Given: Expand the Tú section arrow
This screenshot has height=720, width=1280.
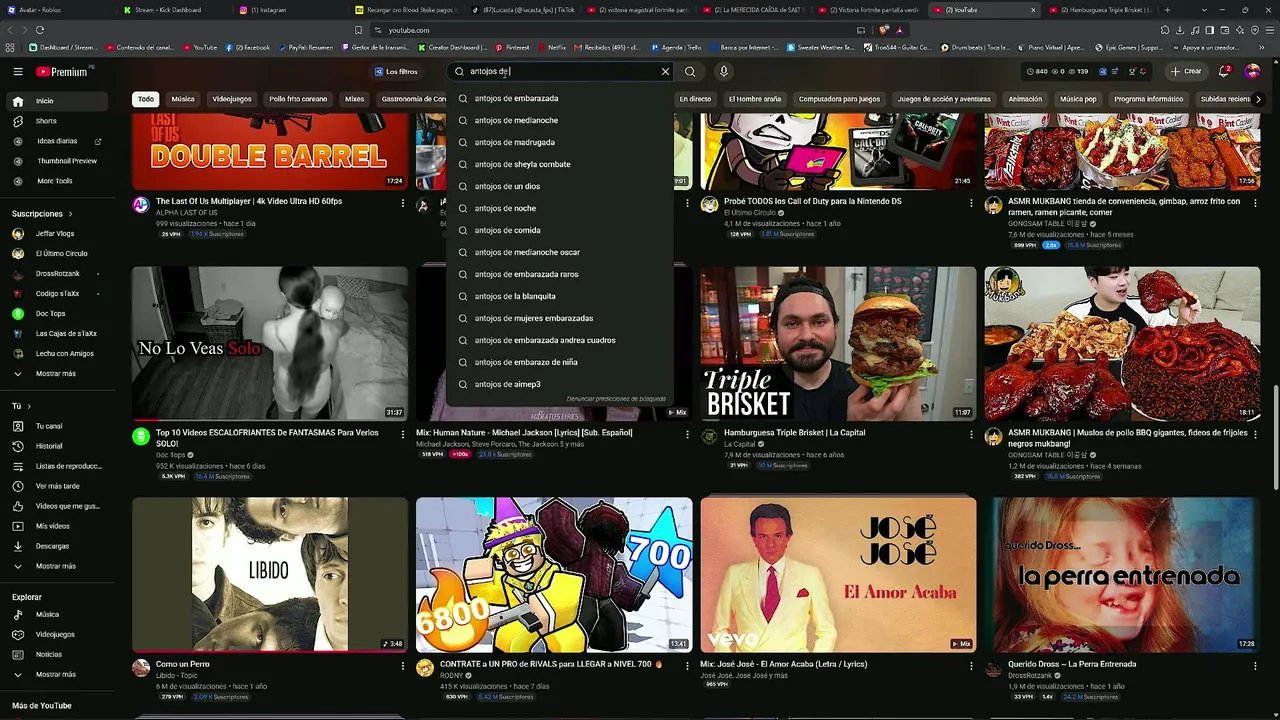Looking at the screenshot, I should coord(29,406).
